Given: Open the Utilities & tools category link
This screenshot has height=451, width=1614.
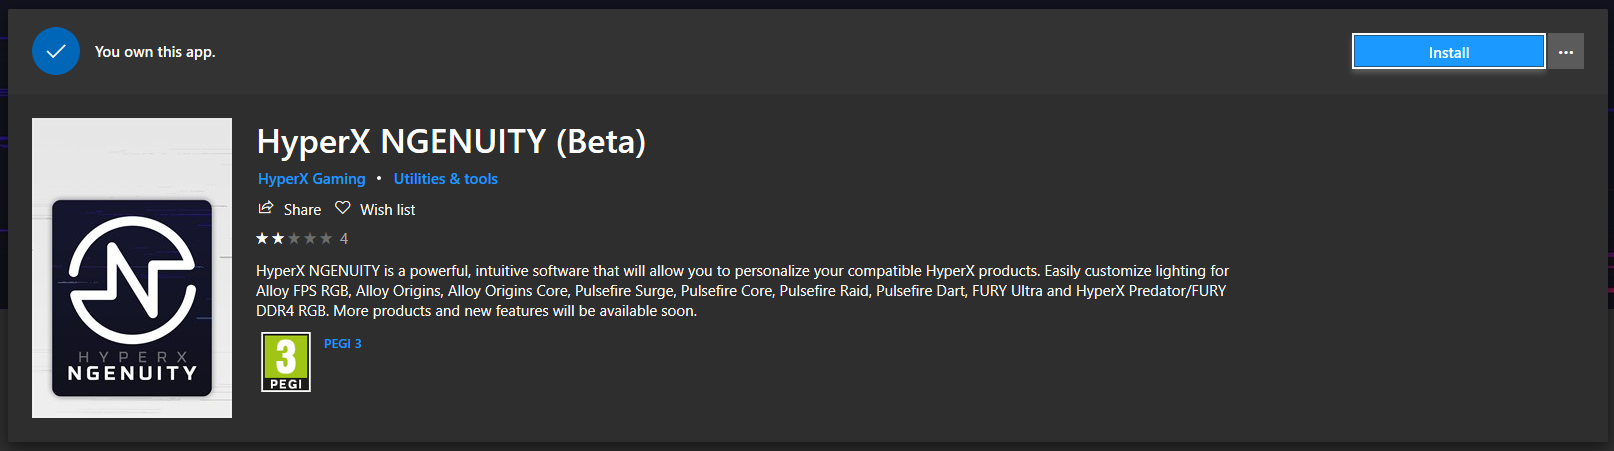Looking at the screenshot, I should point(446,179).
